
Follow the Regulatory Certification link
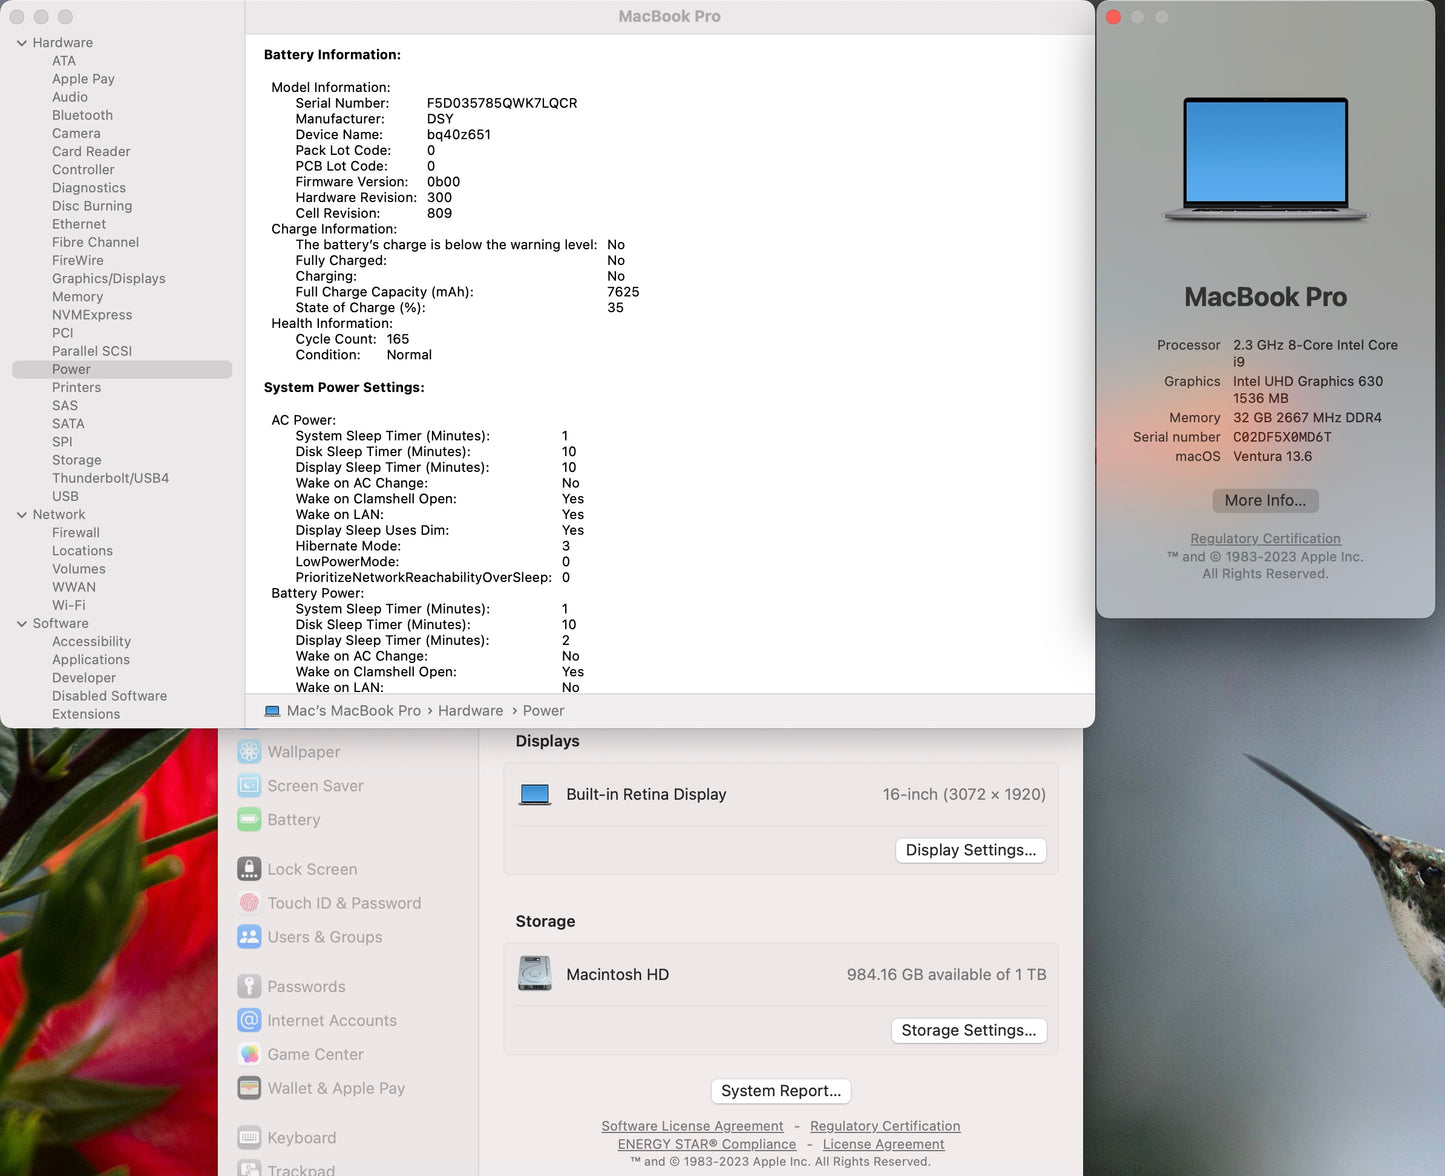pos(1265,538)
